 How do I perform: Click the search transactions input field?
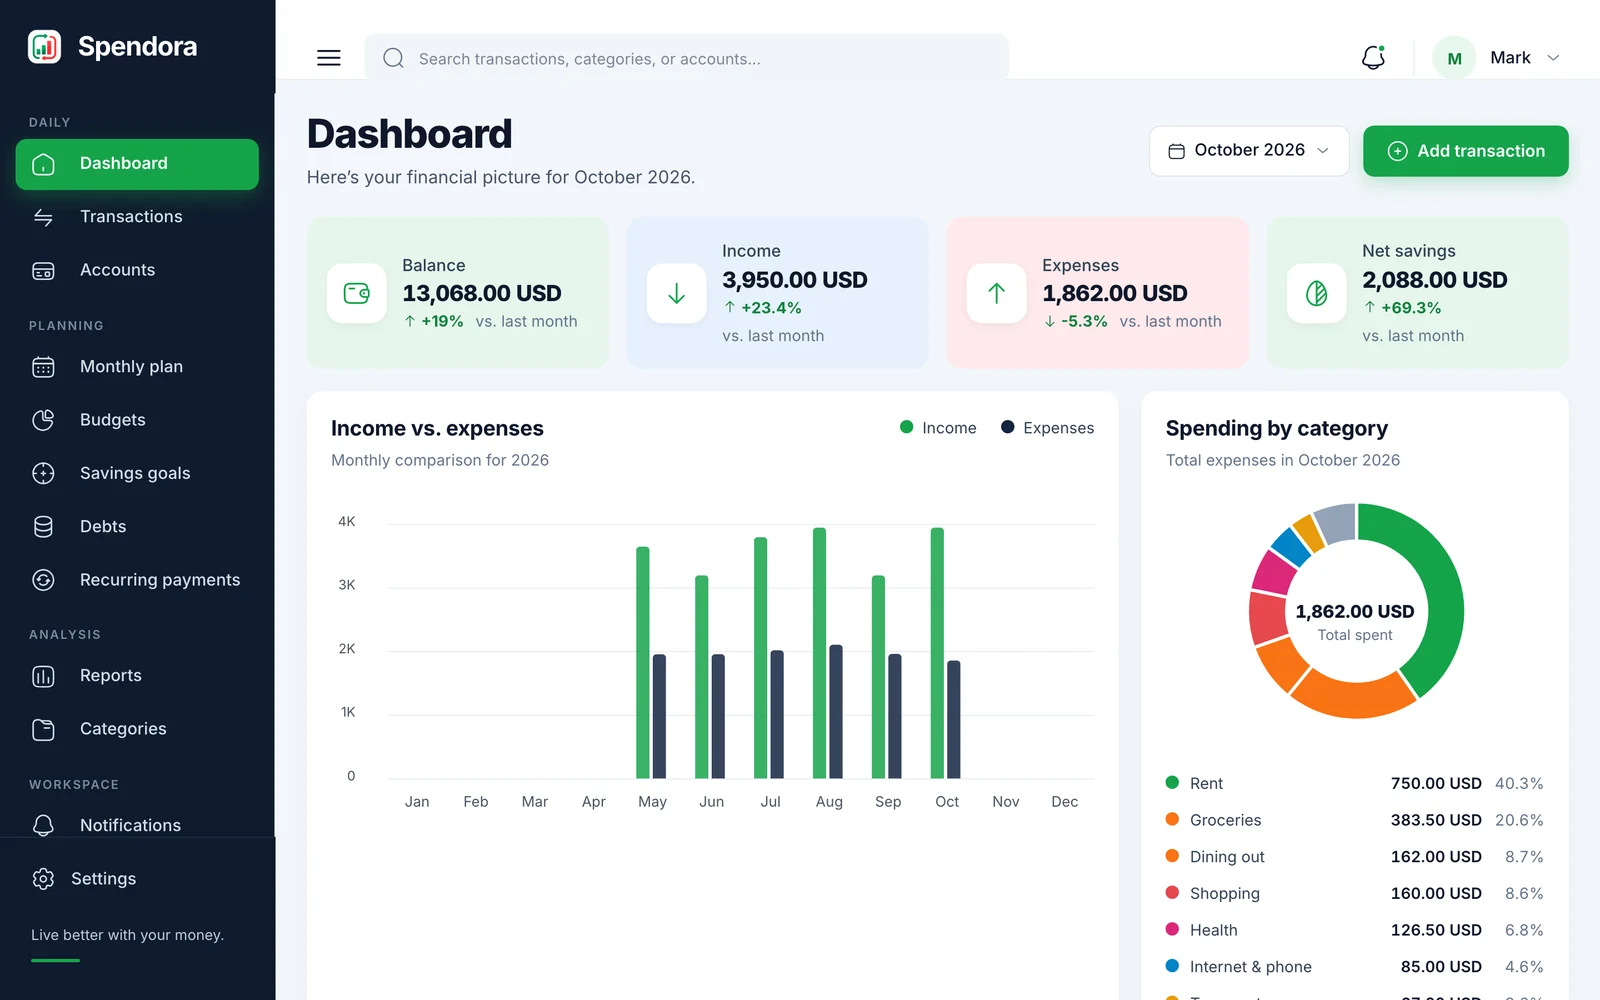pos(686,58)
